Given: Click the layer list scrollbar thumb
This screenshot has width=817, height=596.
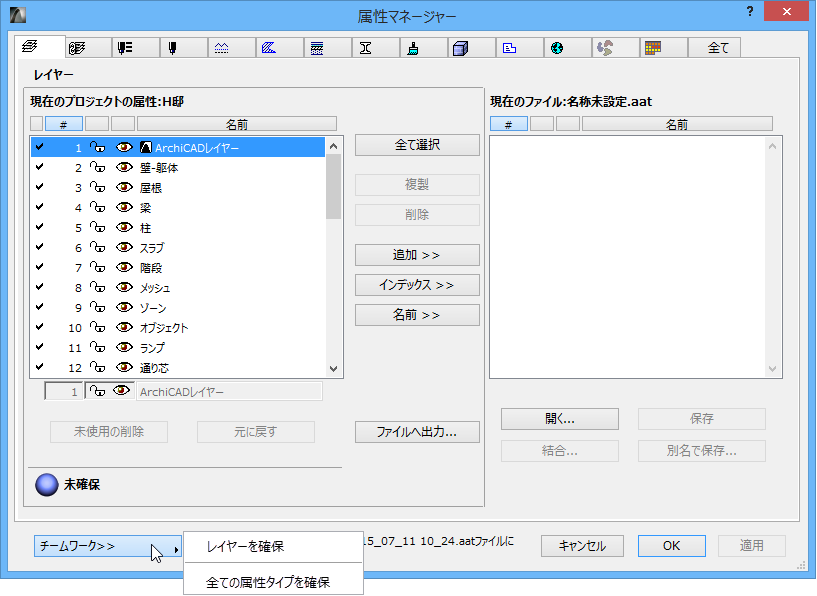Looking at the screenshot, I should (x=333, y=187).
